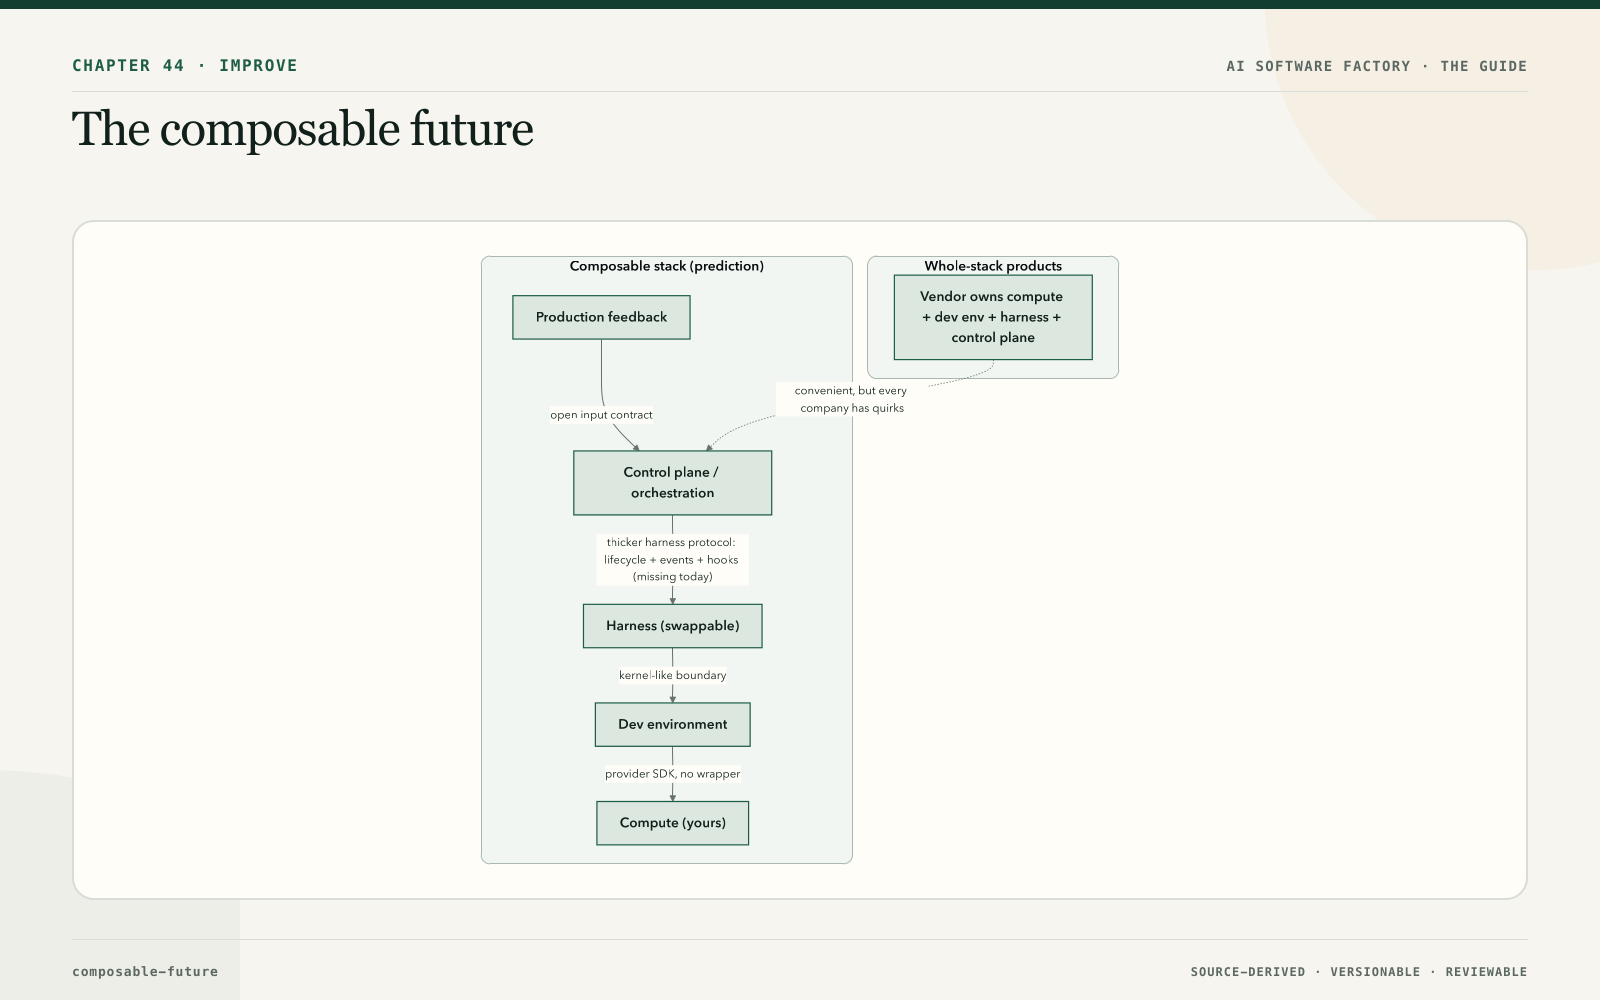
Task: Click 'AI SOFTWARE FACTORY · THE GUIDE' header
Action: coord(1377,66)
